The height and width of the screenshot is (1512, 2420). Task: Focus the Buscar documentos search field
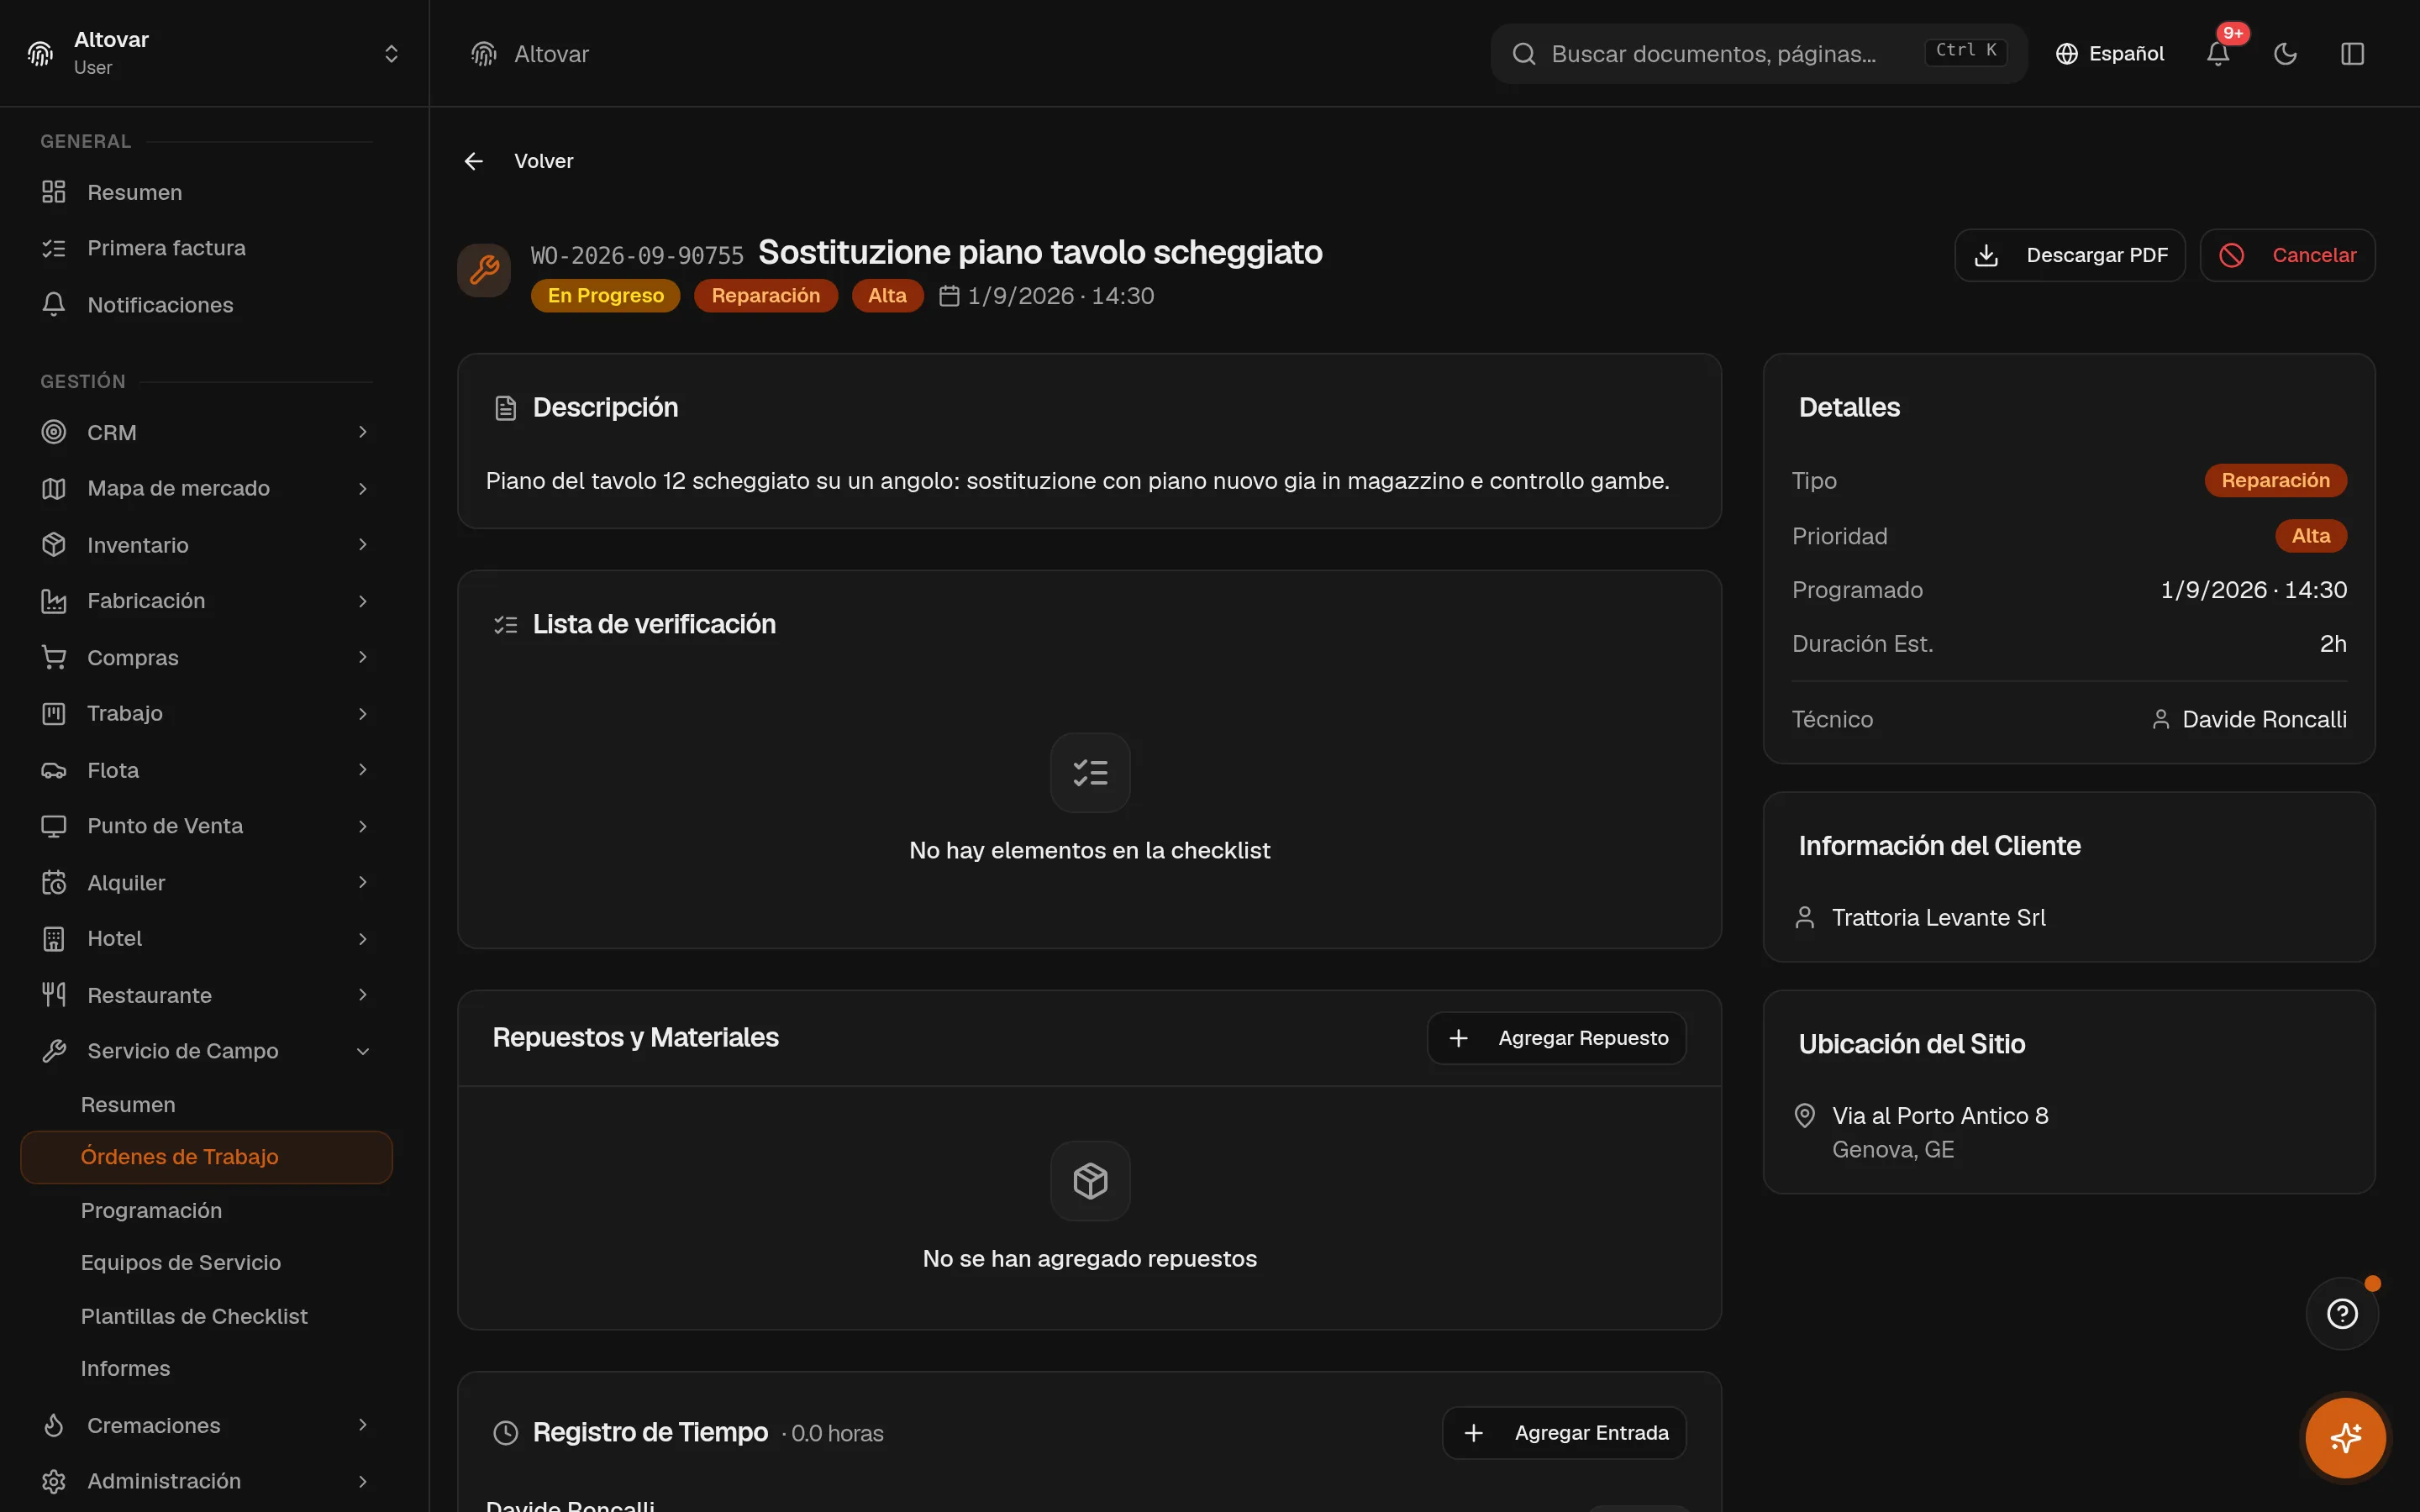pos(1758,54)
